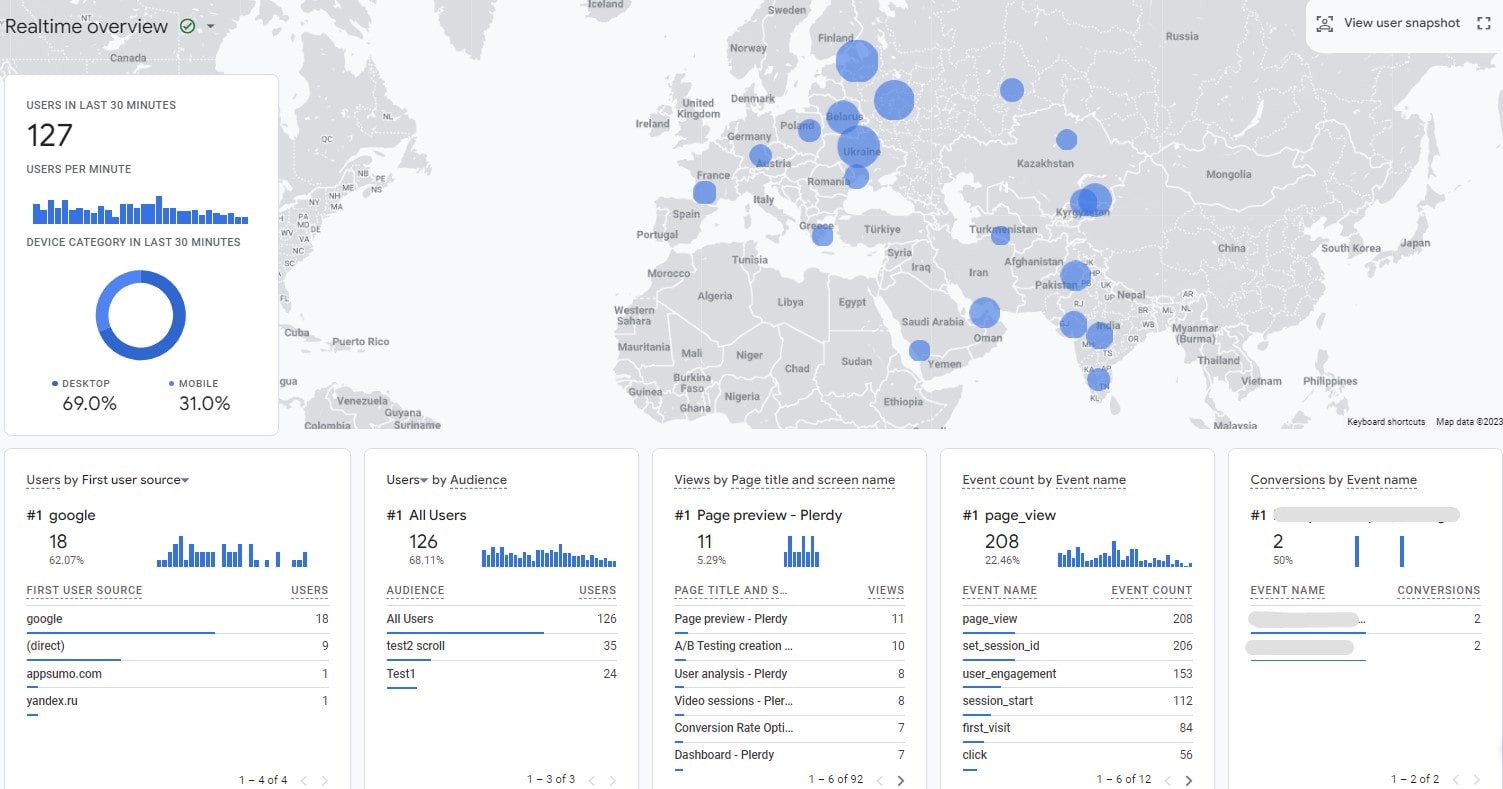
Task: Open Keyboard shortcuts on the map
Action: click(1385, 422)
